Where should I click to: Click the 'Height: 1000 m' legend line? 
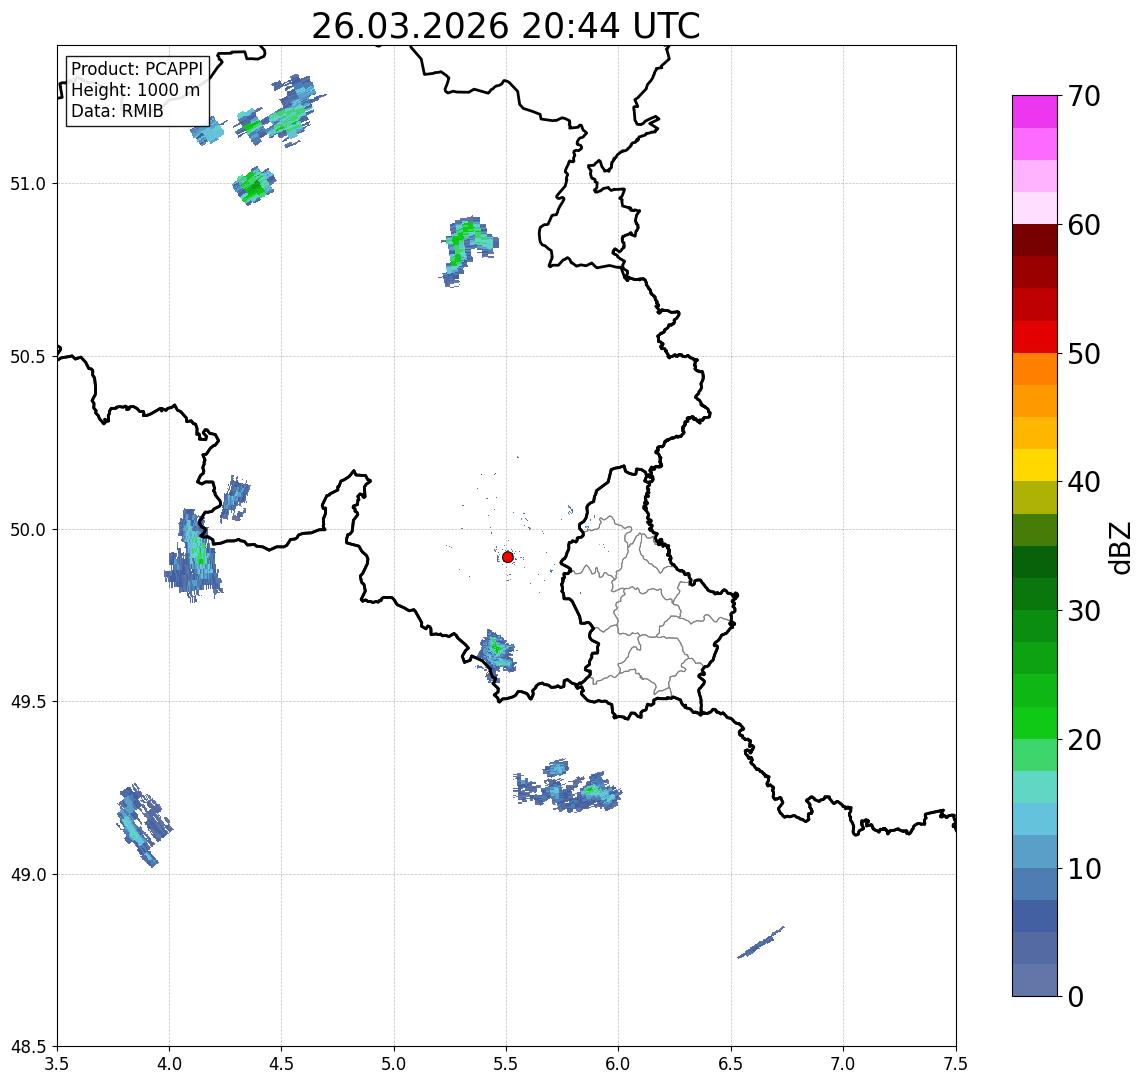(x=135, y=90)
